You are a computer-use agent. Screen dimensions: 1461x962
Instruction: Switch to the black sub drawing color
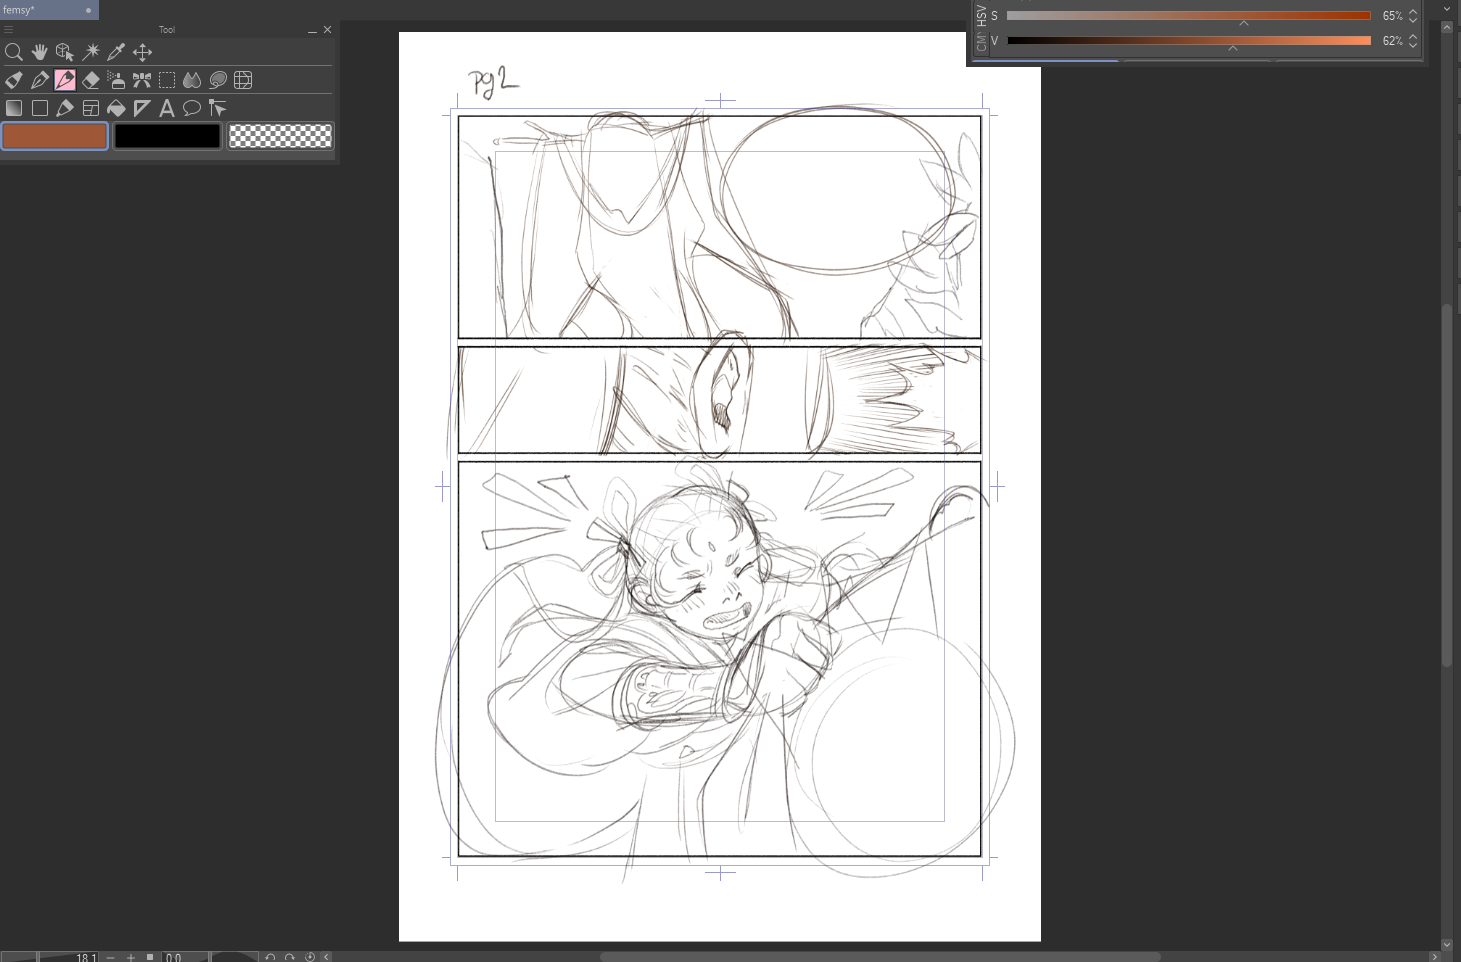167,136
